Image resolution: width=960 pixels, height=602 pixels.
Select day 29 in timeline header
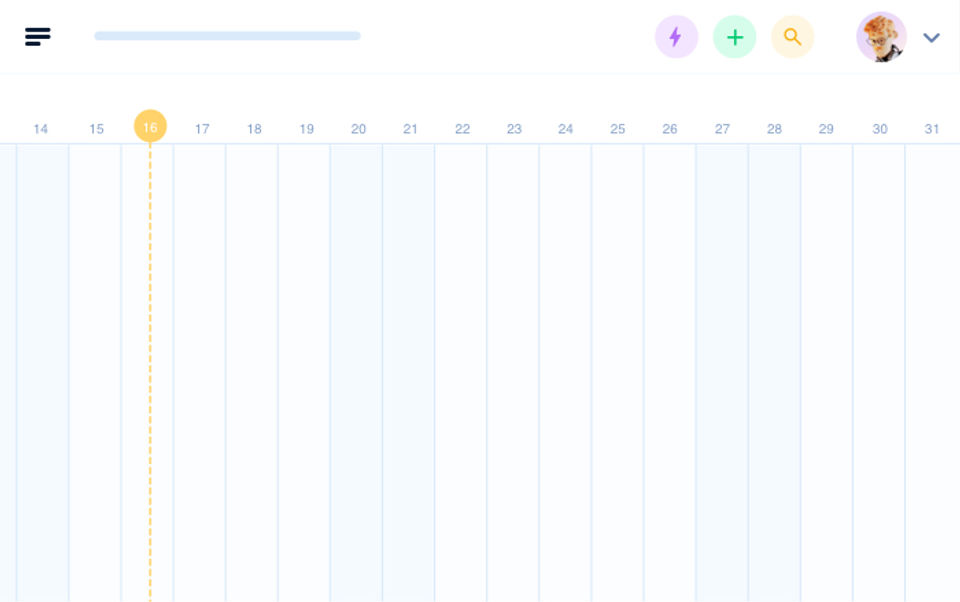pos(826,129)
